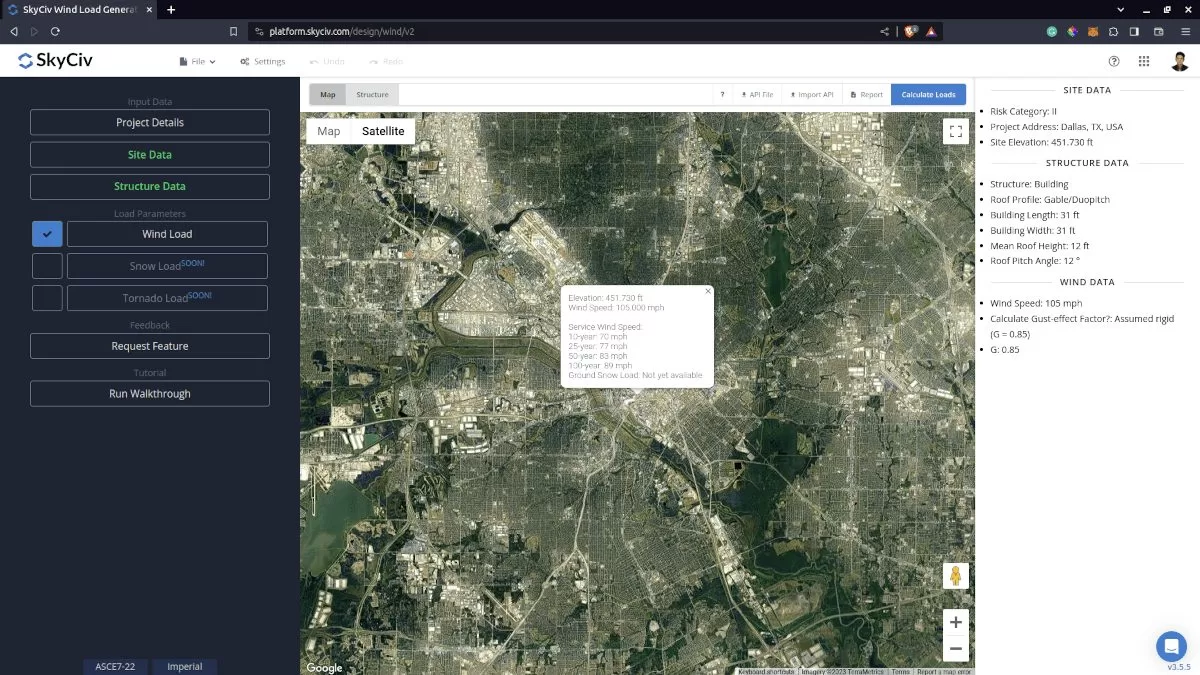Select the Satellite map type
The width and height of the screenshot is (1200, 675).
coord(383,131)
